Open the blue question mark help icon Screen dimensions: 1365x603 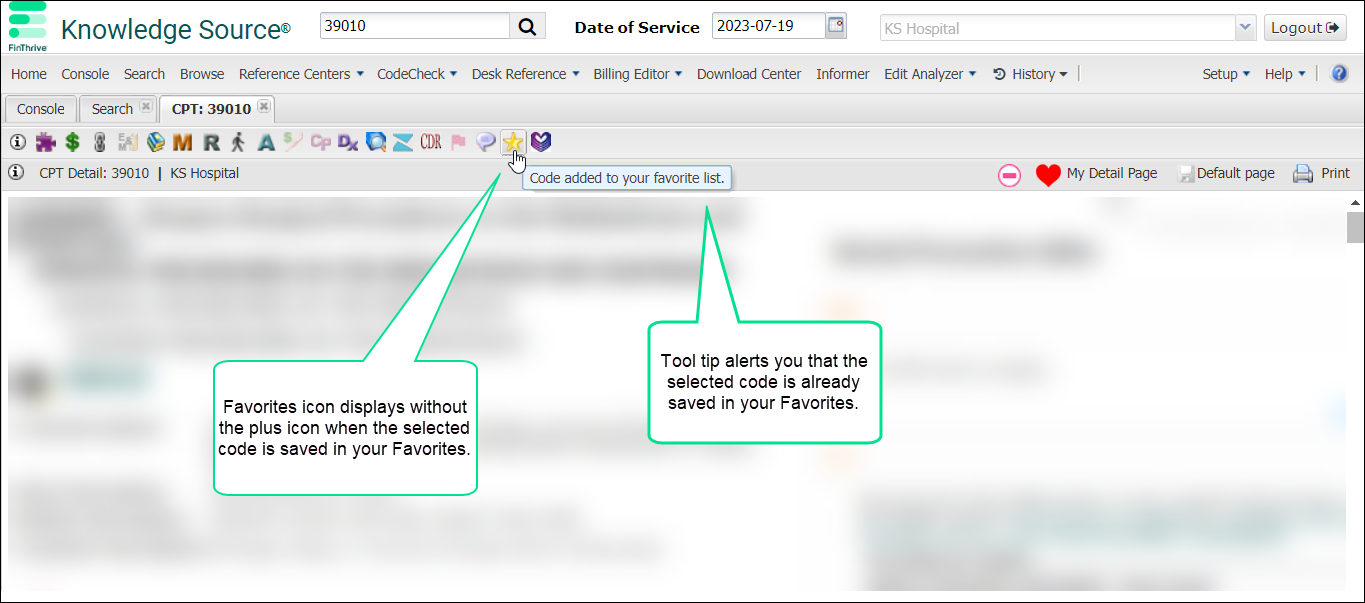[x=1340, y=73]
